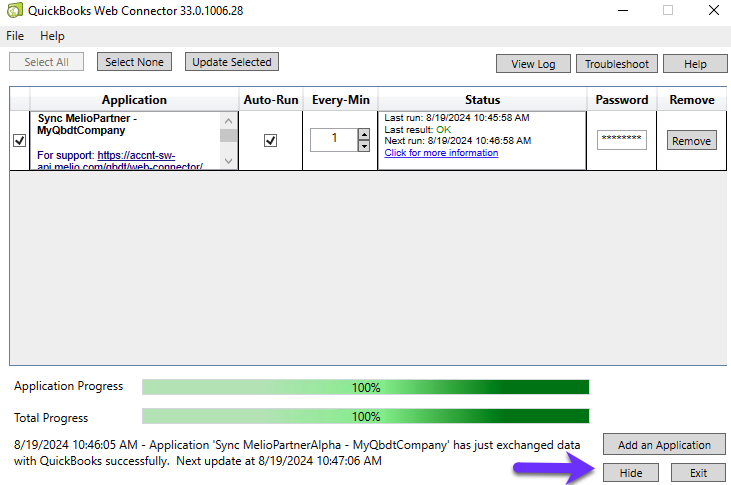Click the Exit button
The image size is (731, 485).
(x=698, y=473)
